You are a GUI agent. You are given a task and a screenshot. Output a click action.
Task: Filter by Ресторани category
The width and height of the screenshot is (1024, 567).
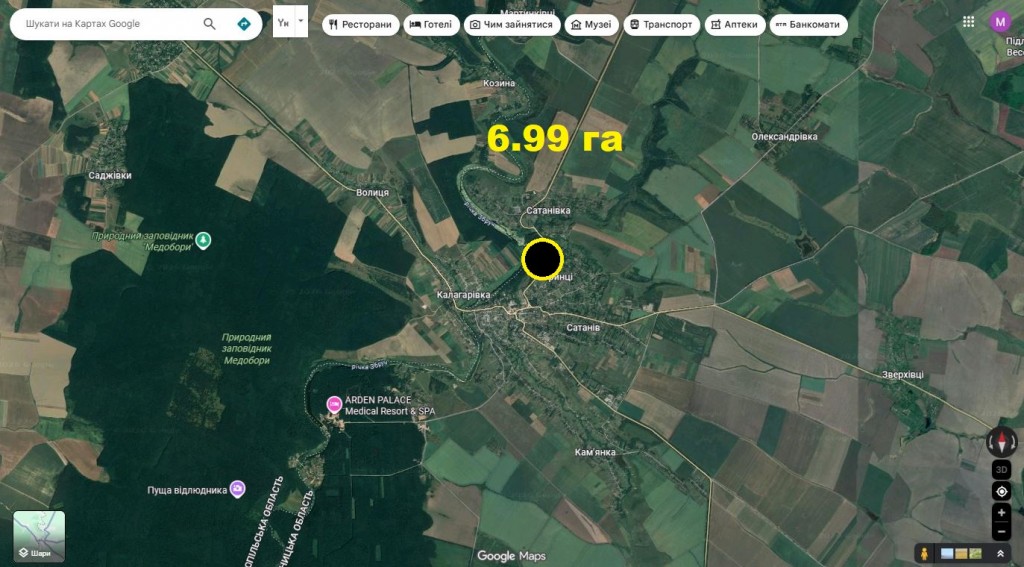pos(361,25)
